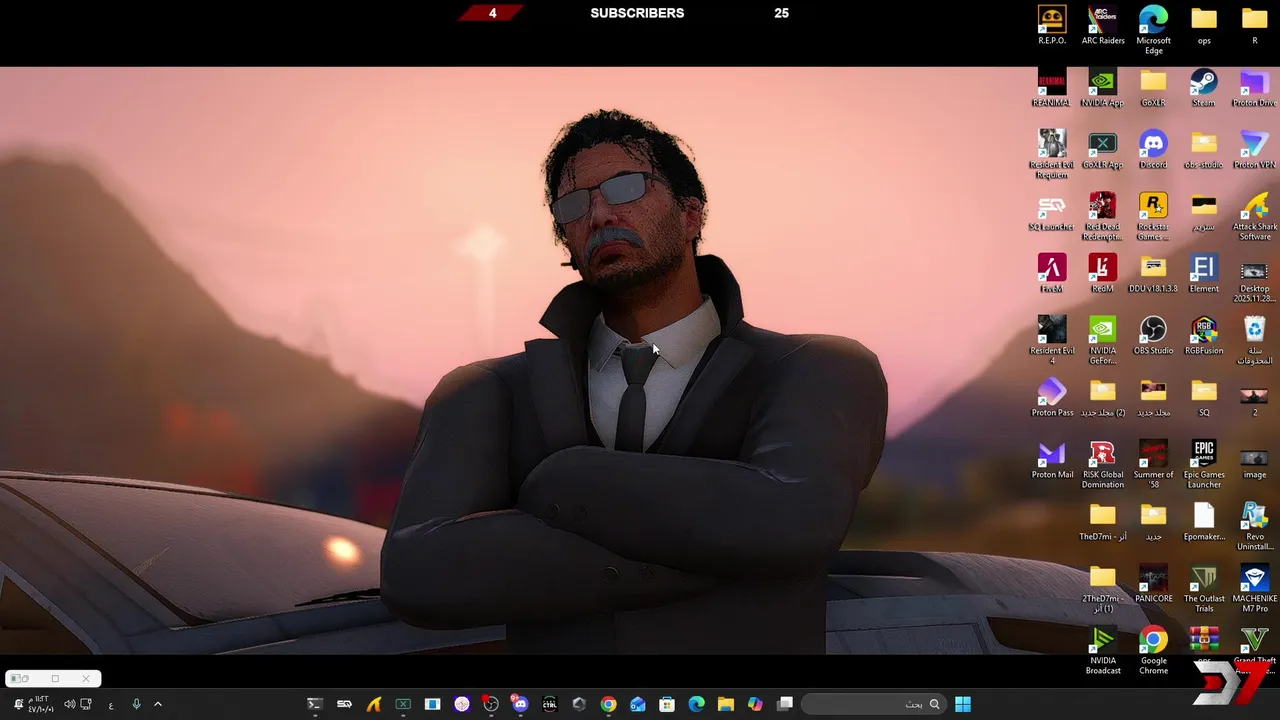Open the NVIDIA App desktop shortcut
This screenshot has height=720, width=1280.
coord(1102,88)
